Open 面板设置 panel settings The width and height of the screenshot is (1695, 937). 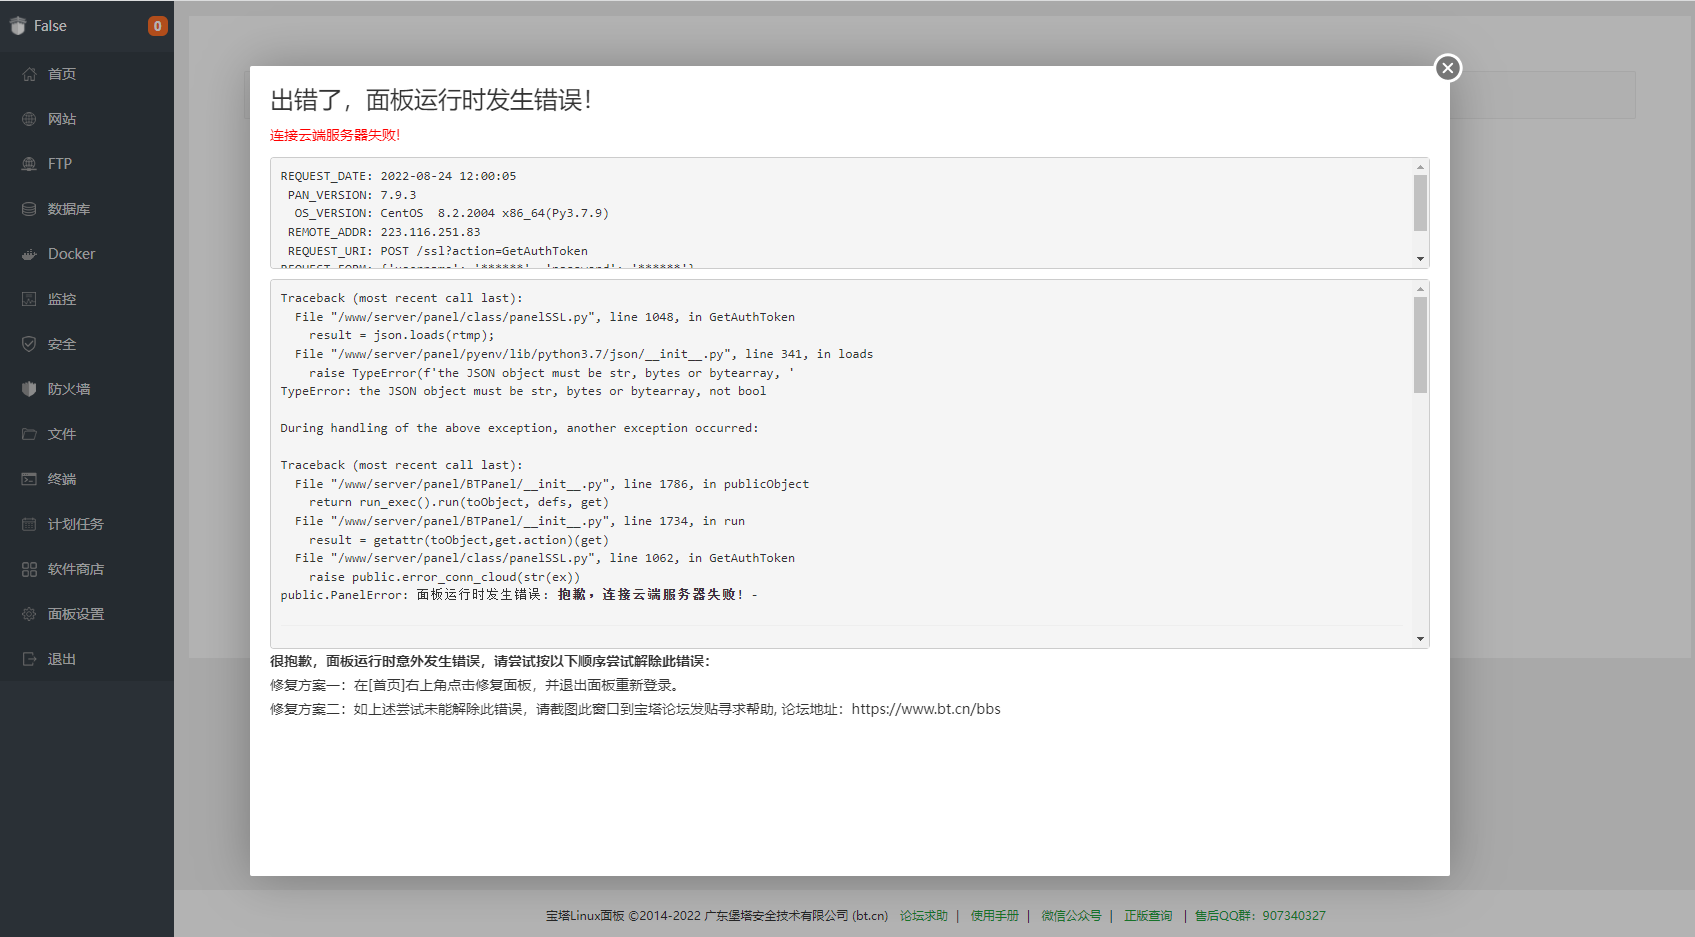click(76, 614)
